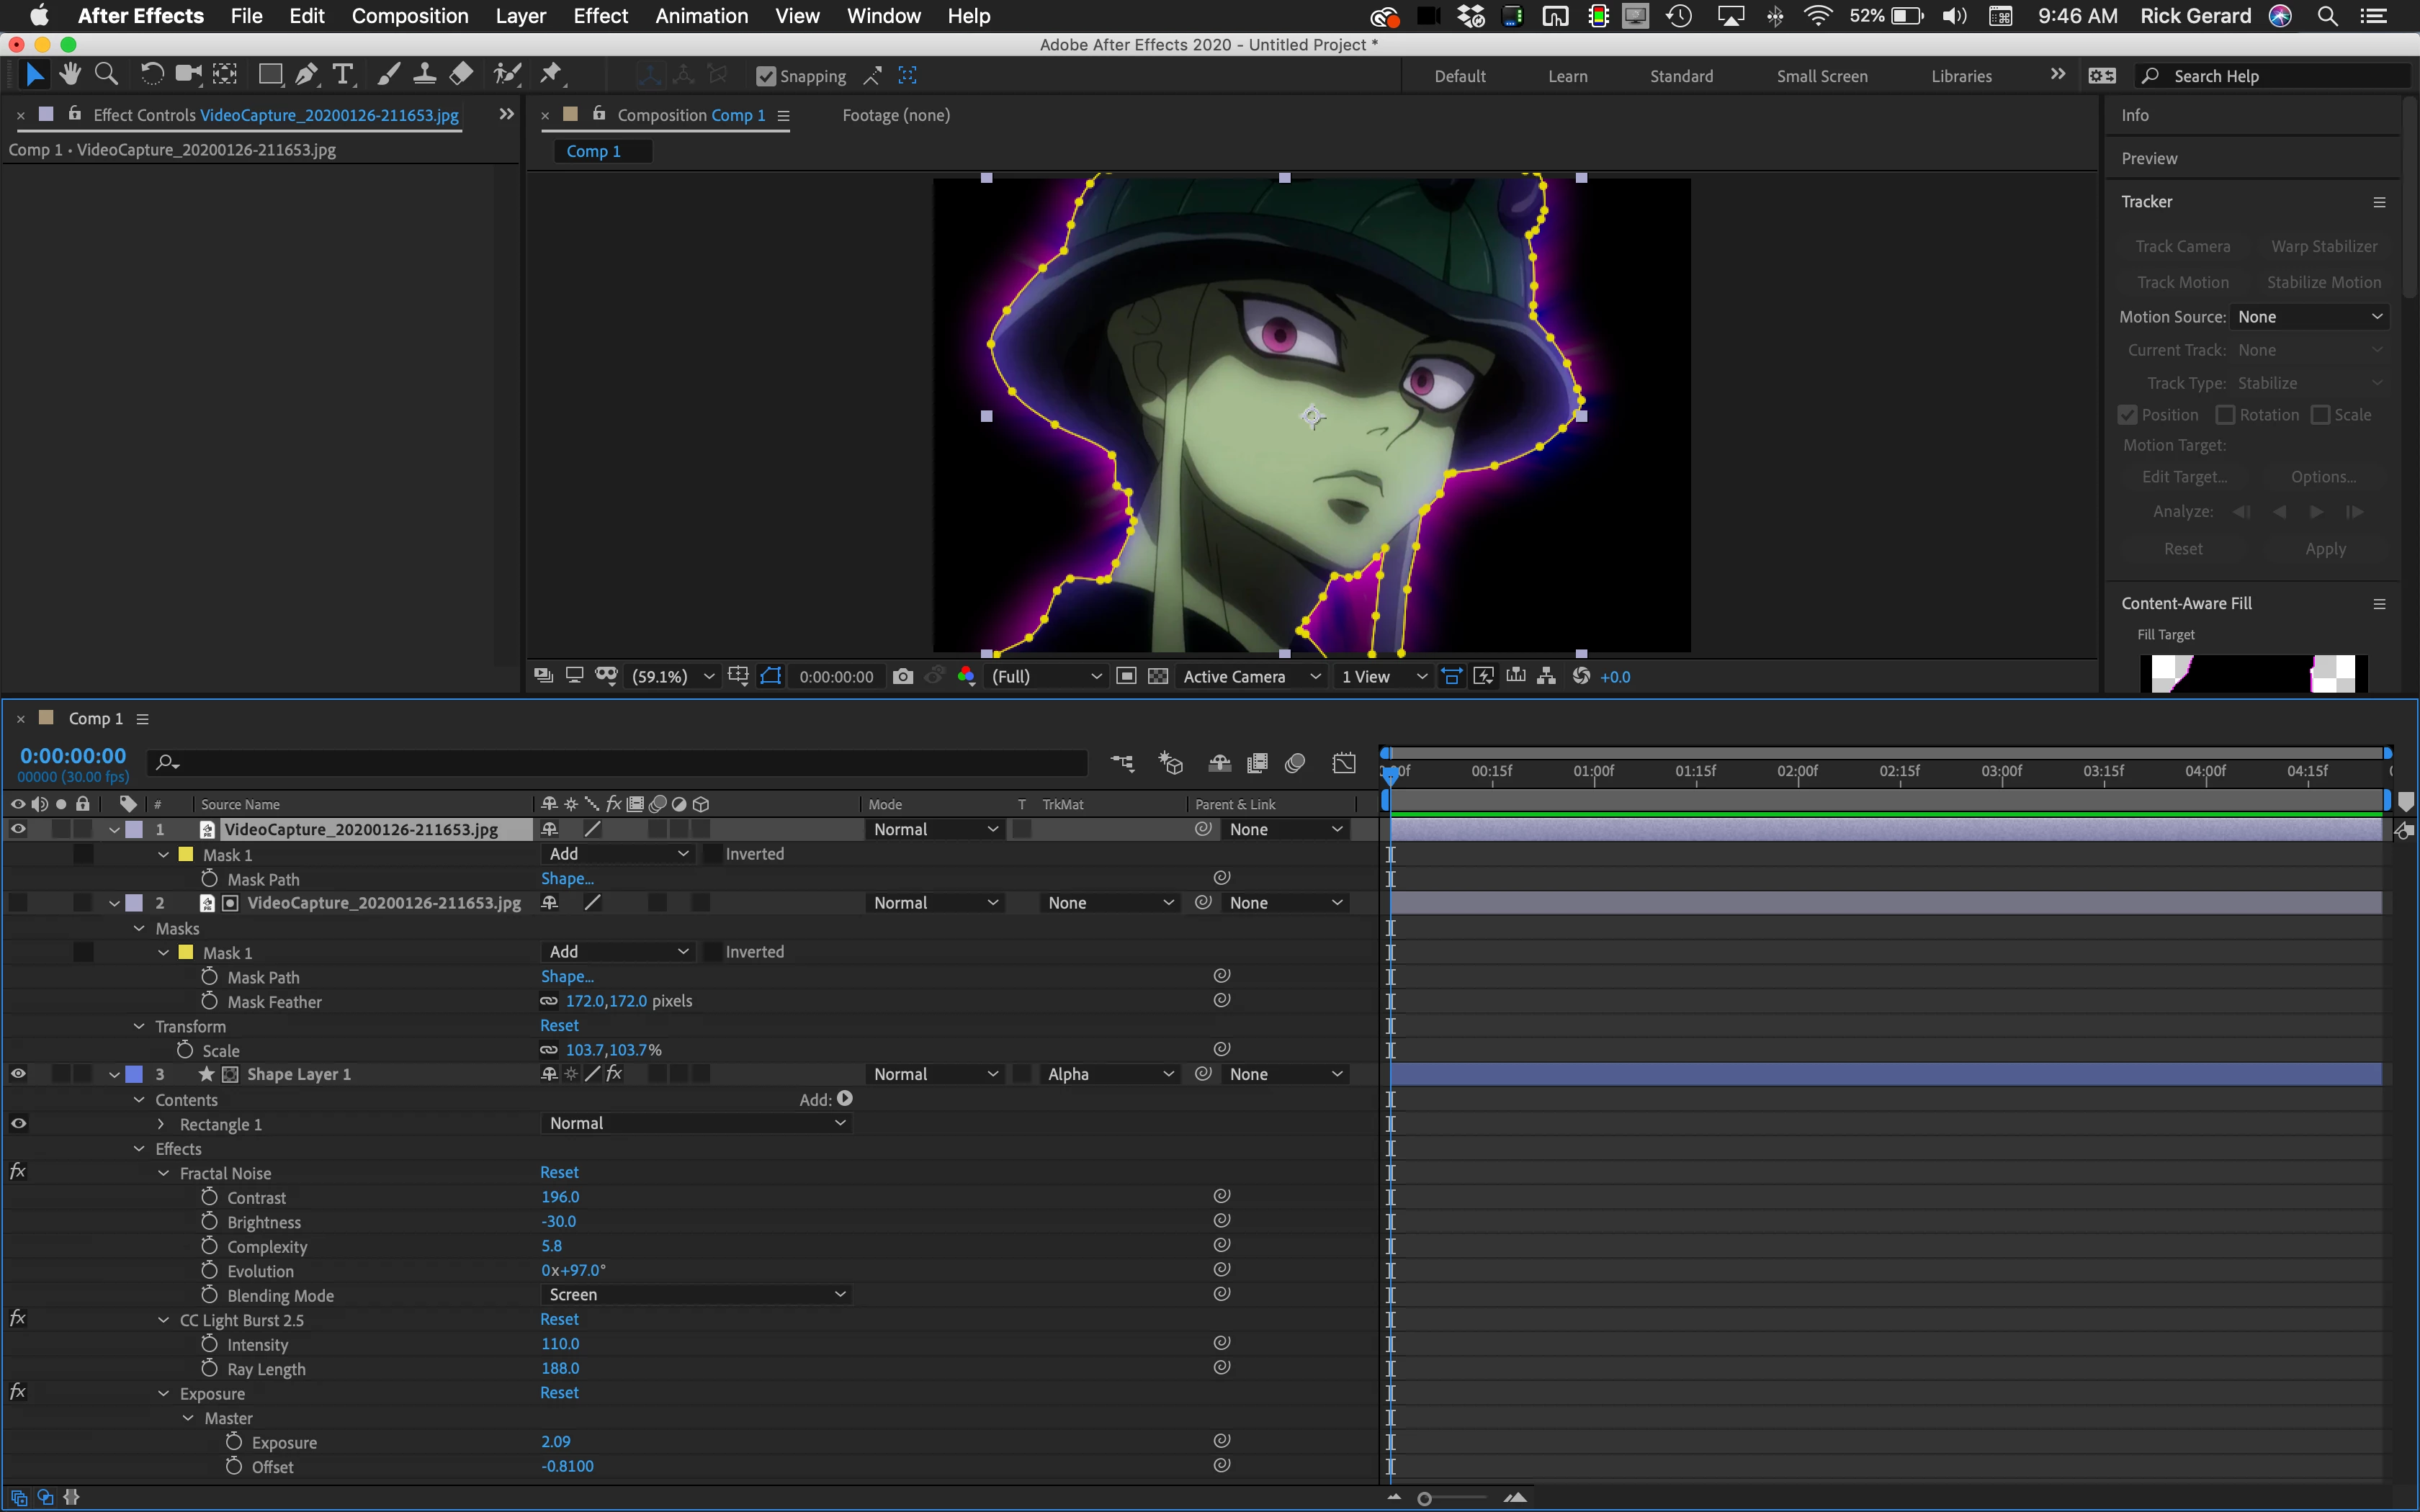The image size is (2420, 1512).
Task: Collapse the CC Light Burst 2.5 effect
Action: [164, 1320]
